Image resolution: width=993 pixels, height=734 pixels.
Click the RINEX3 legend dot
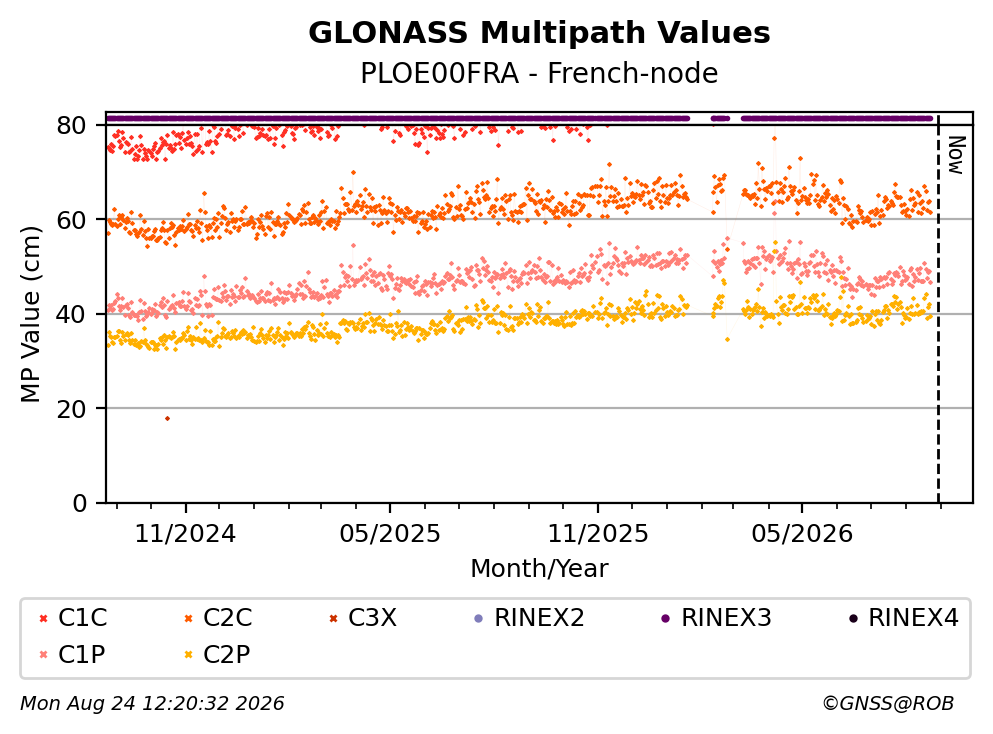click(x=666, y=619)
